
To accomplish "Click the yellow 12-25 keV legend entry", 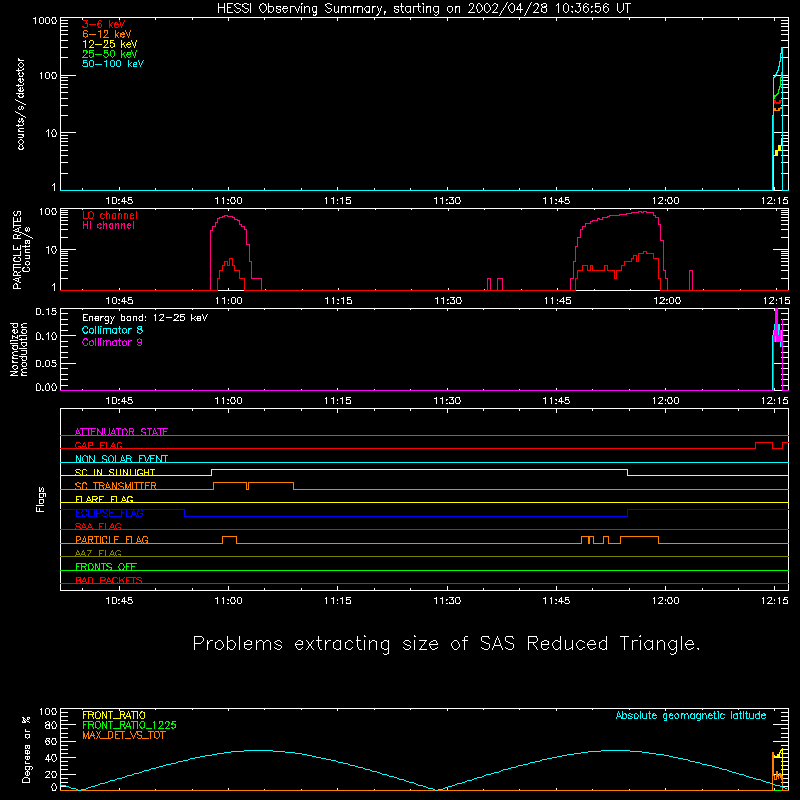I will point(110,44).
